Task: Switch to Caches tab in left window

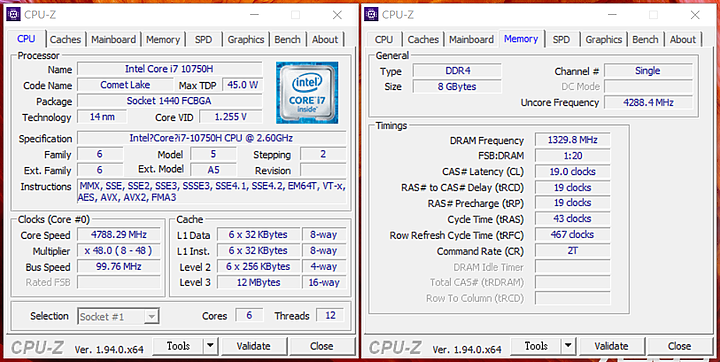Action: (65, 40)
